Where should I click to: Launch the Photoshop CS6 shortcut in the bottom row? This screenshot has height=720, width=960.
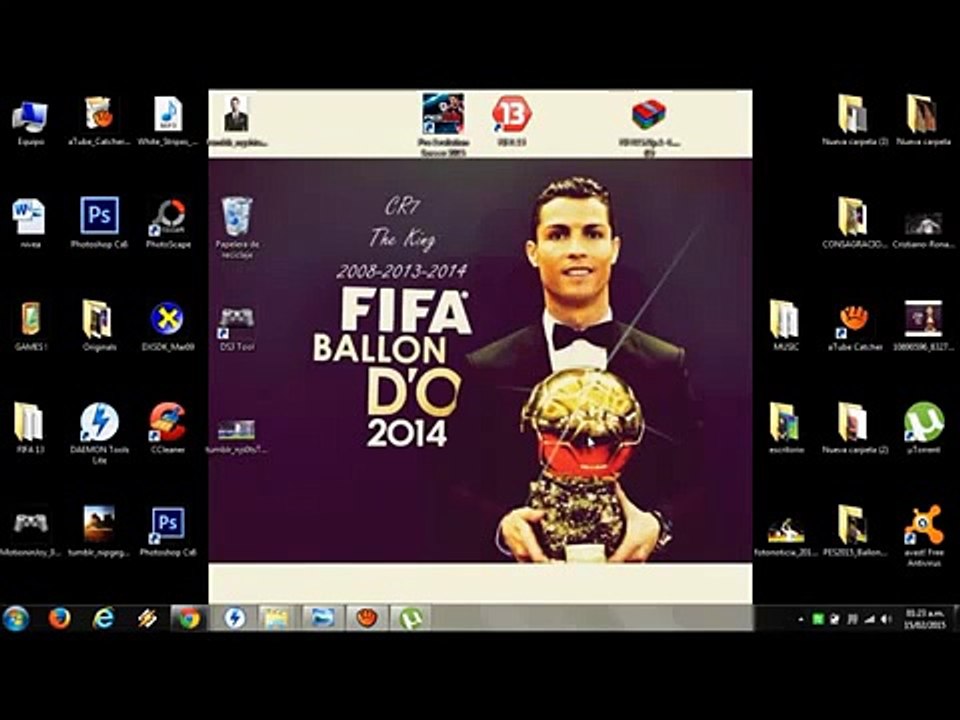pos(167,525)
